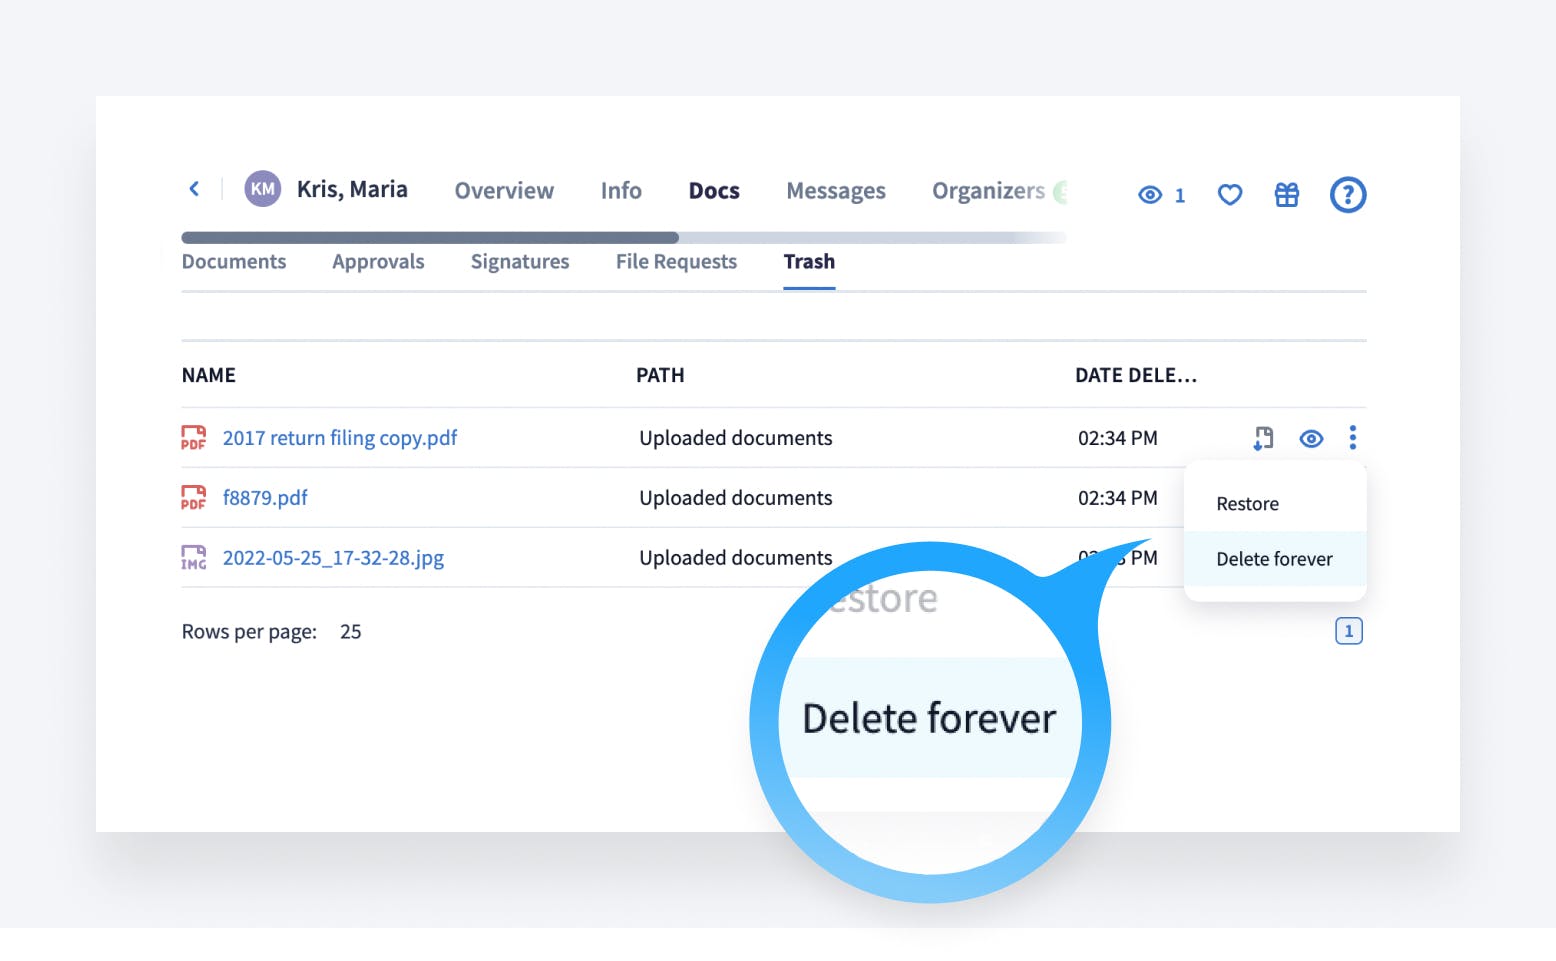Screen dimensions: 1556x961
Task: Select Restore from the context menu
Action: [x=1247, y=504]
